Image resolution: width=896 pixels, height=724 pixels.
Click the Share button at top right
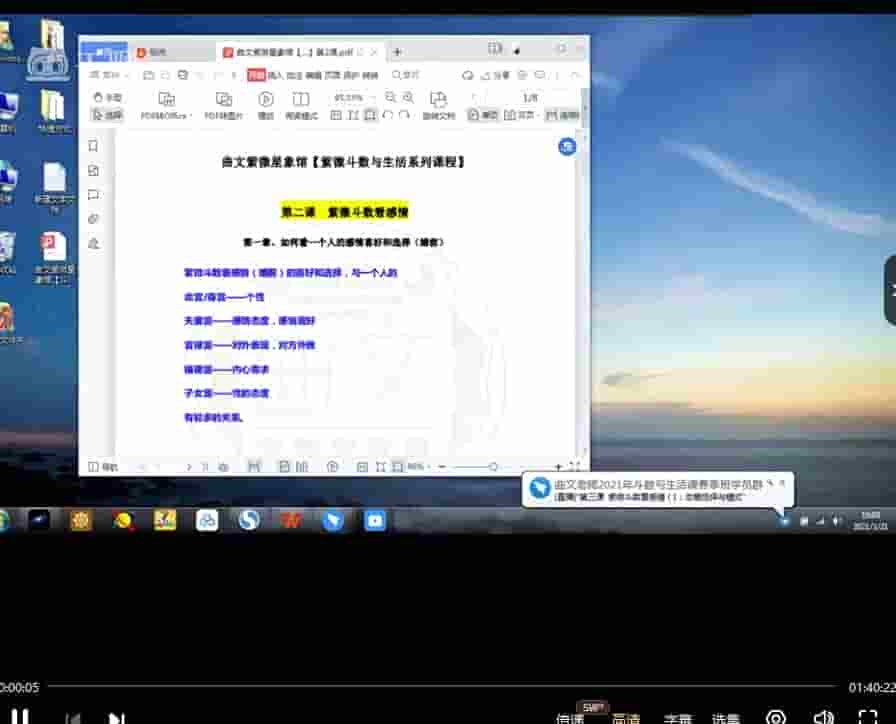coord(494,74)
